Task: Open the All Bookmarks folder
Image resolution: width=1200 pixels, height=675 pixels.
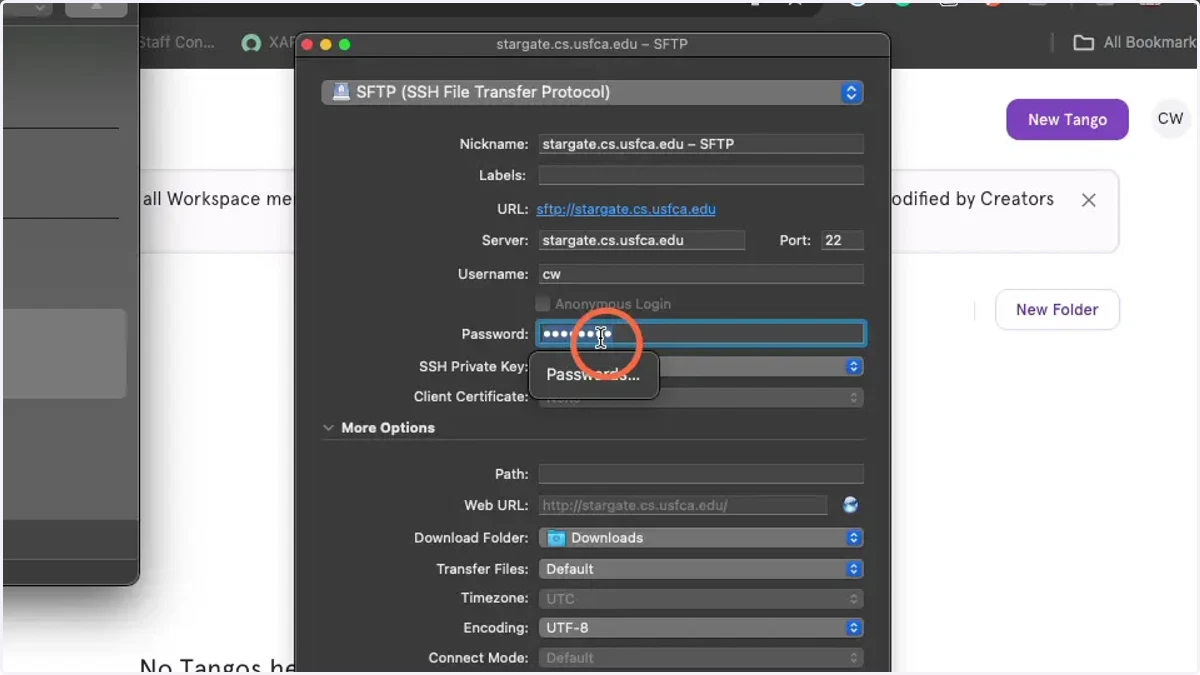Action: 1135,42
